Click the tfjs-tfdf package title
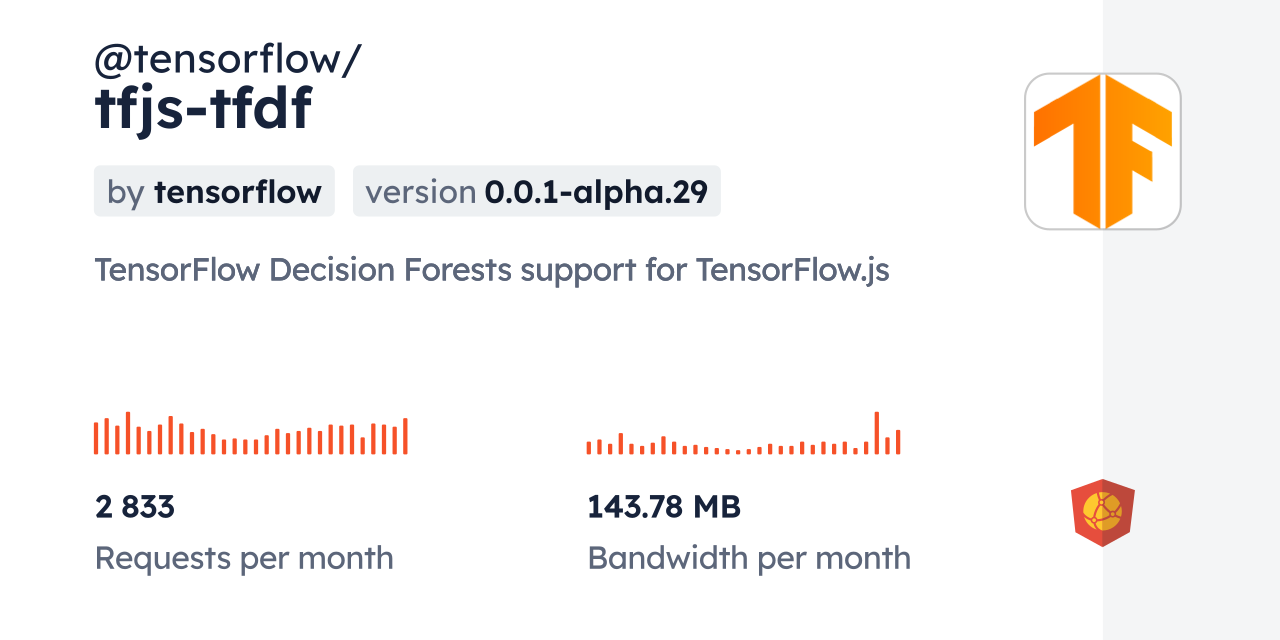 tap(203, 109)
